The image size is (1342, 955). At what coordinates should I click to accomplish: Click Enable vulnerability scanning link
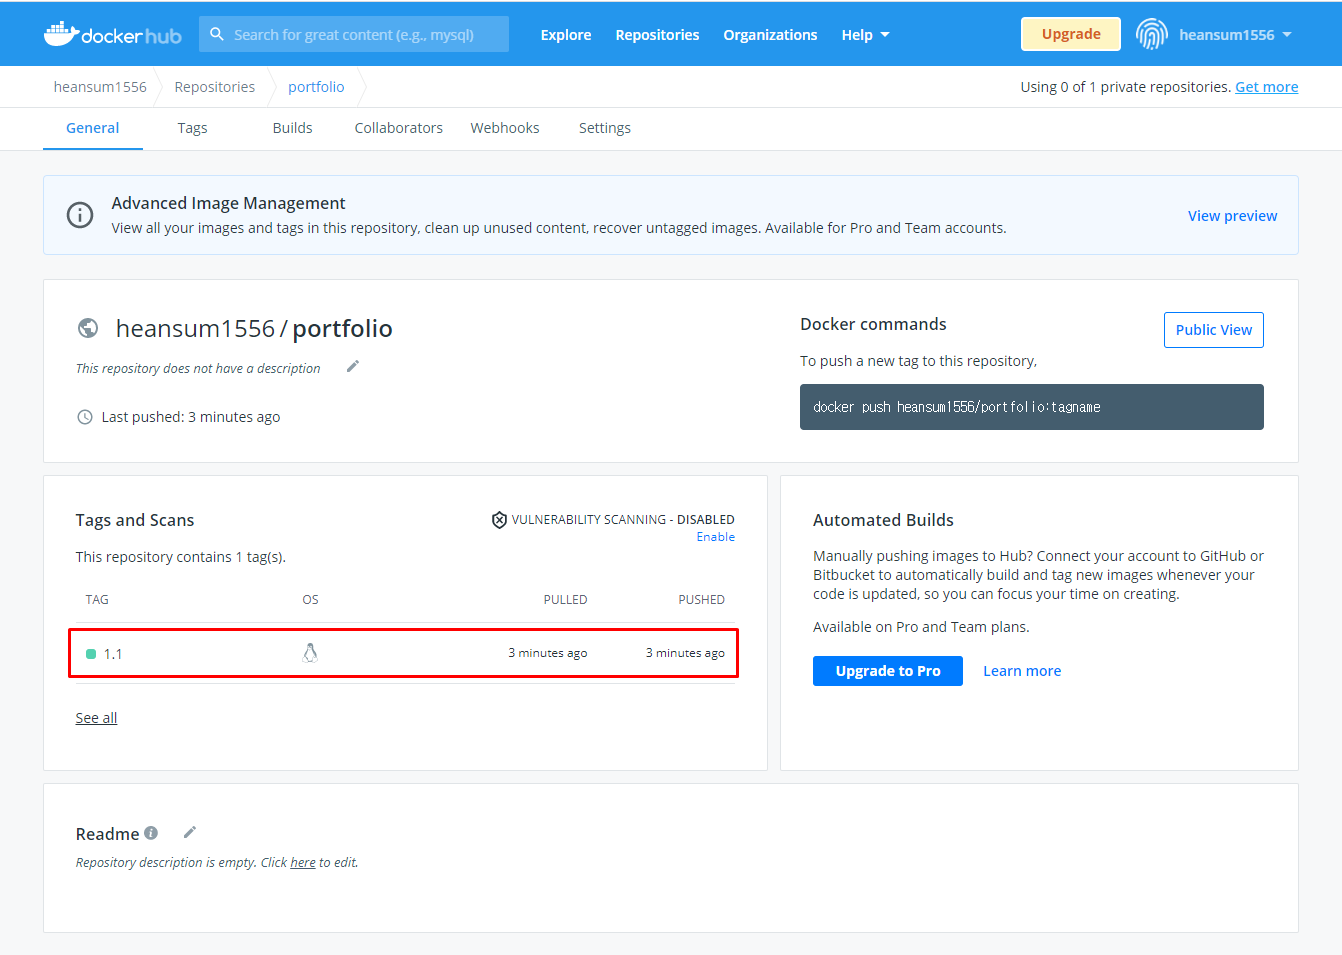pyautogui.click(x=716, y=537)
